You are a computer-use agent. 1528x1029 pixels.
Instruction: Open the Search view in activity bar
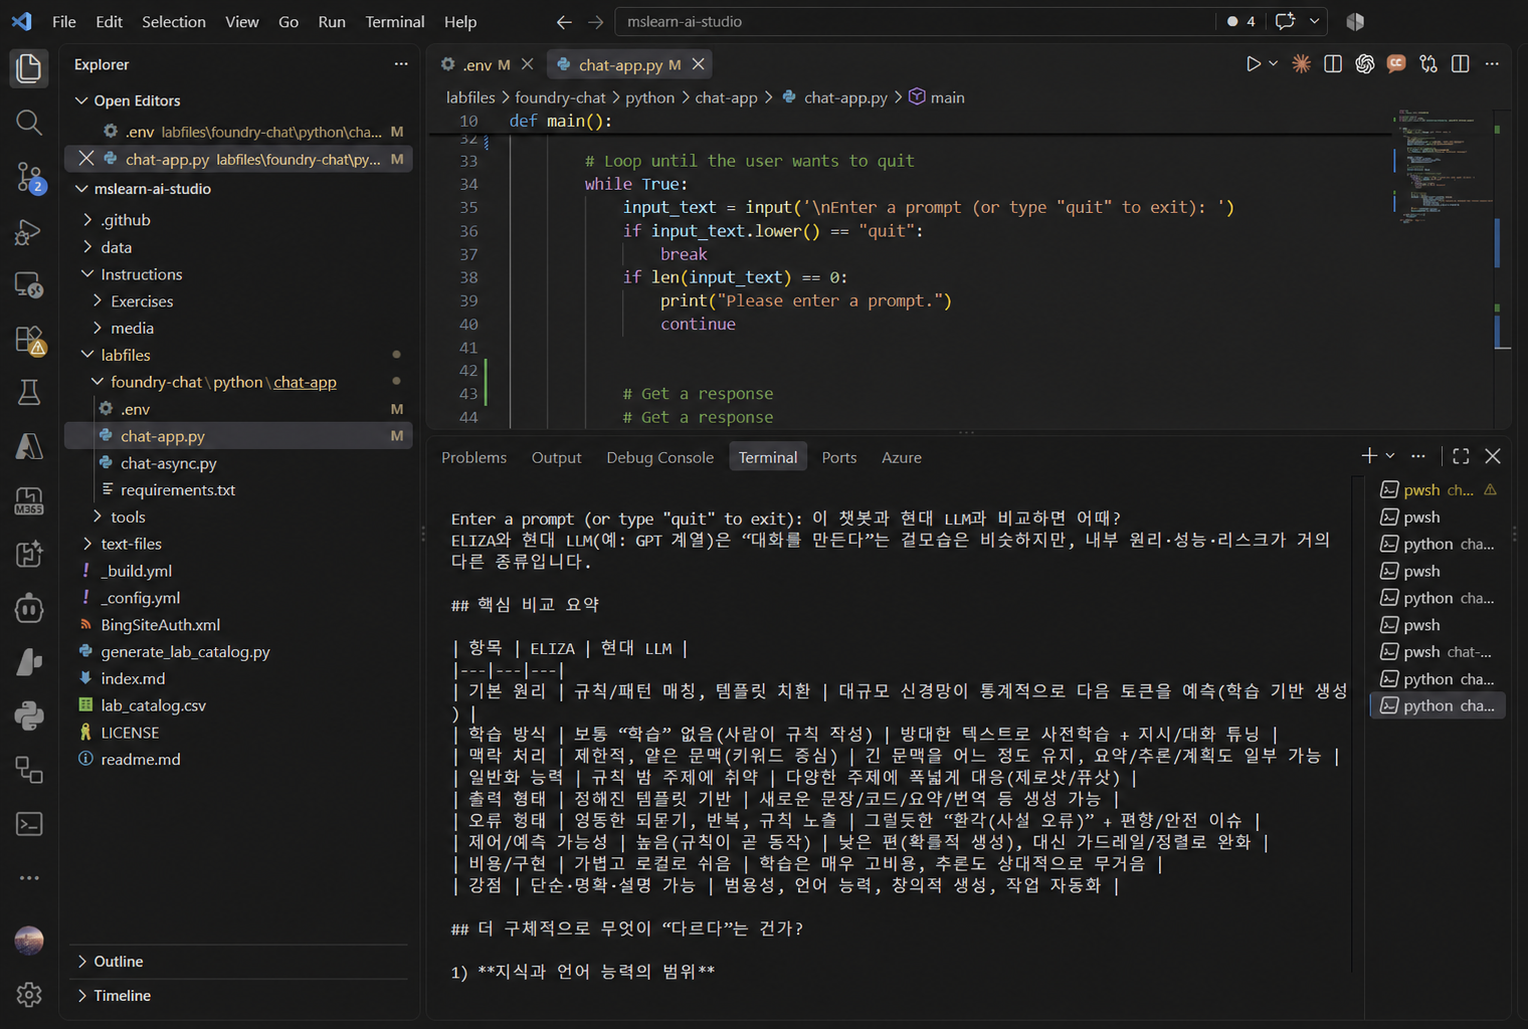(x=29, y=123)
